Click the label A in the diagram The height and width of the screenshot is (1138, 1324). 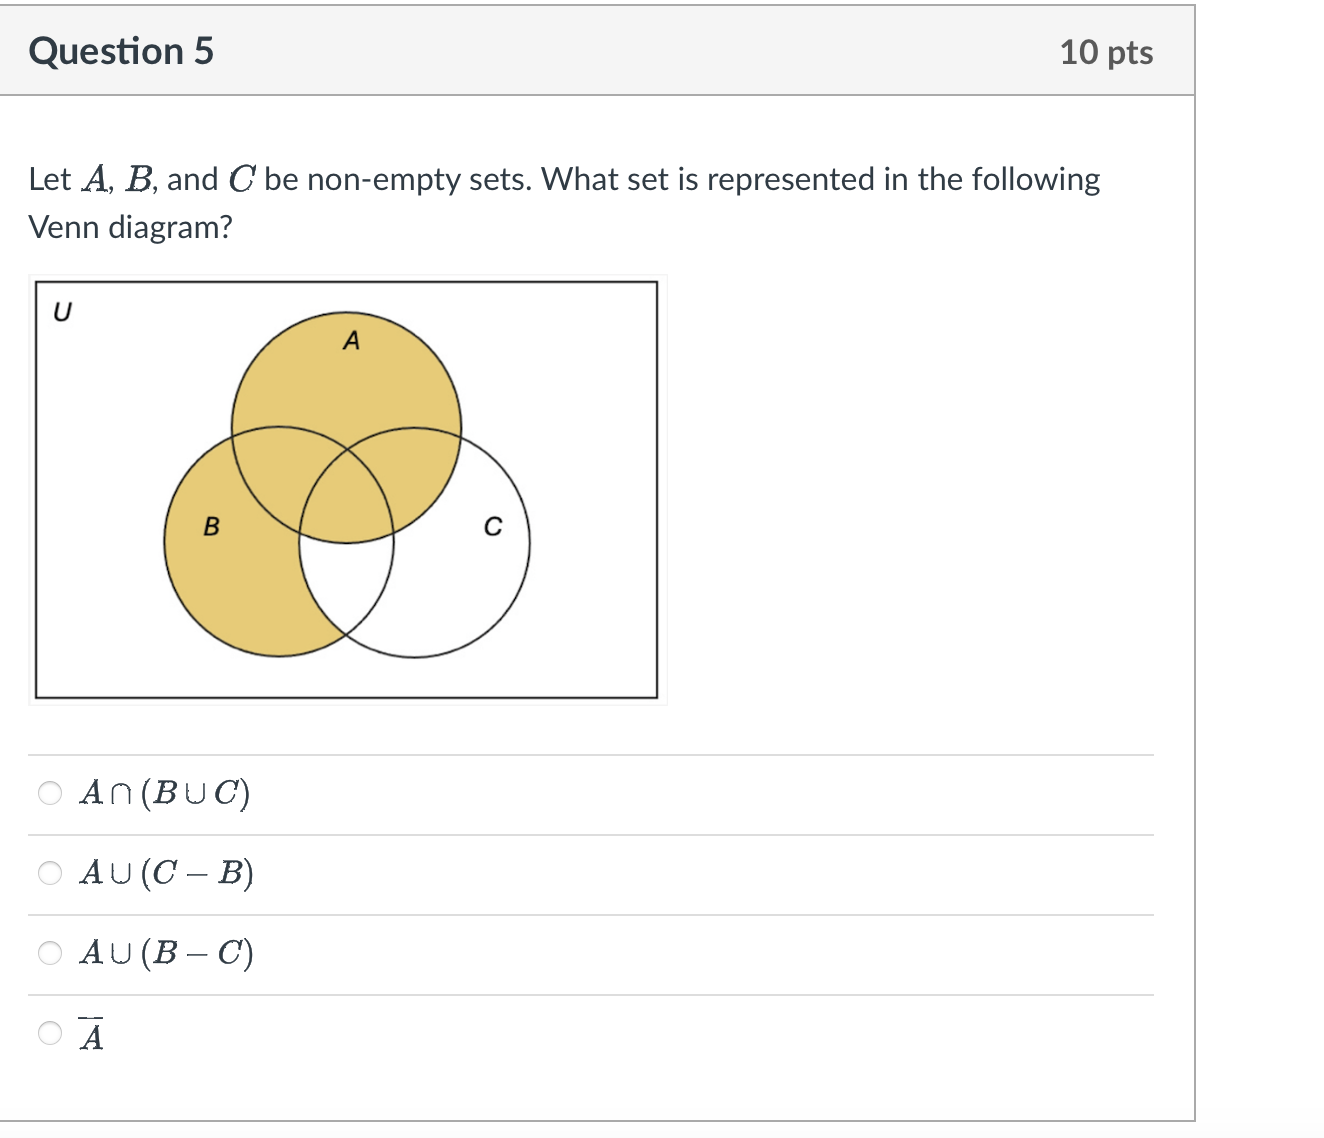tap(351, 341)
